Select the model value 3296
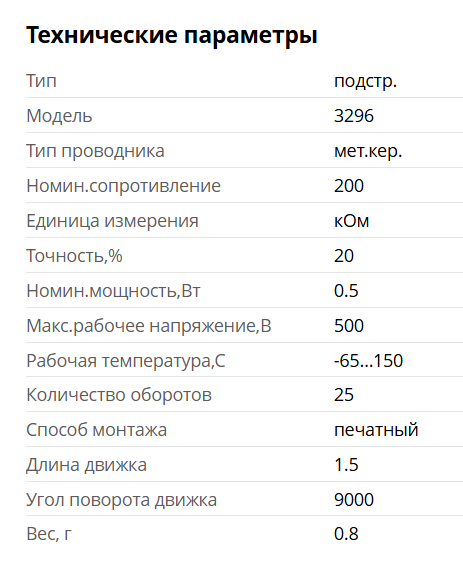 point(354,116)
